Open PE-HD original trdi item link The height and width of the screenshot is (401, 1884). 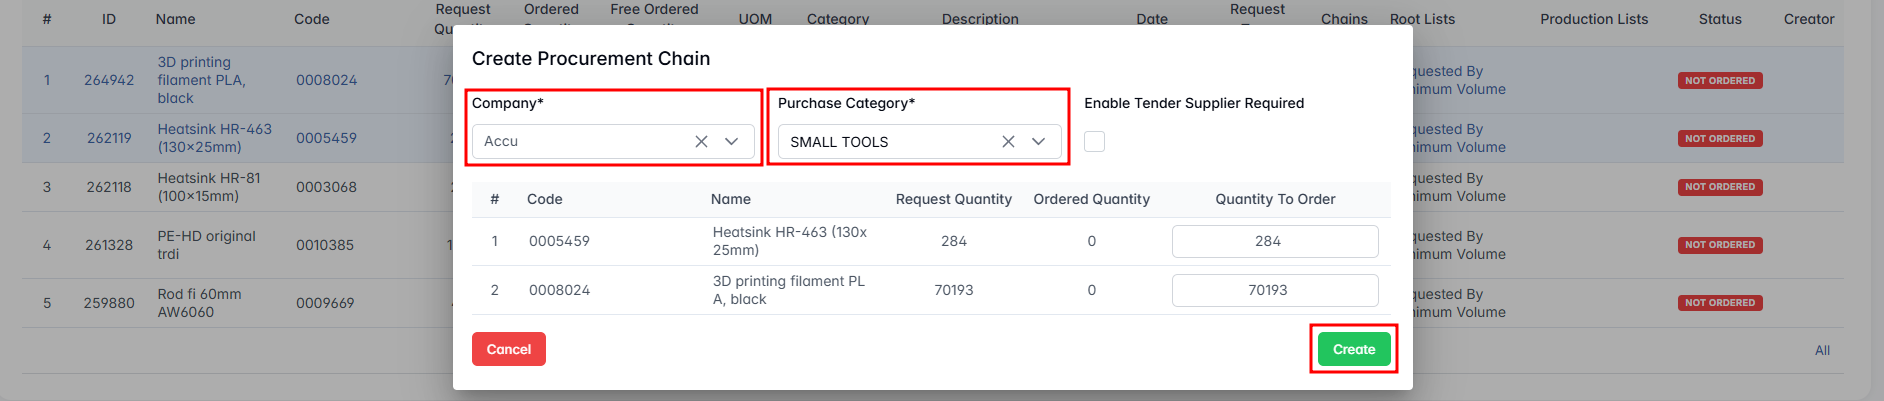[x=206, y=245]
